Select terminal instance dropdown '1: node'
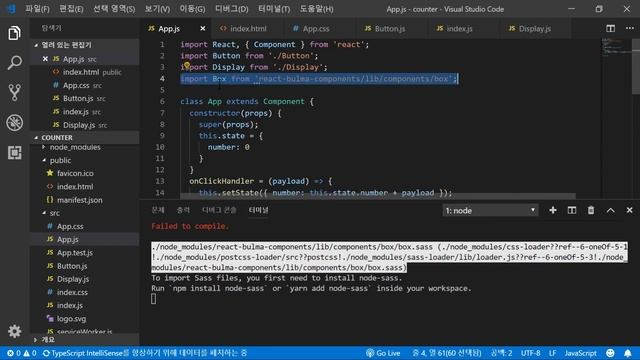640x360 pixels. [490, 210]
